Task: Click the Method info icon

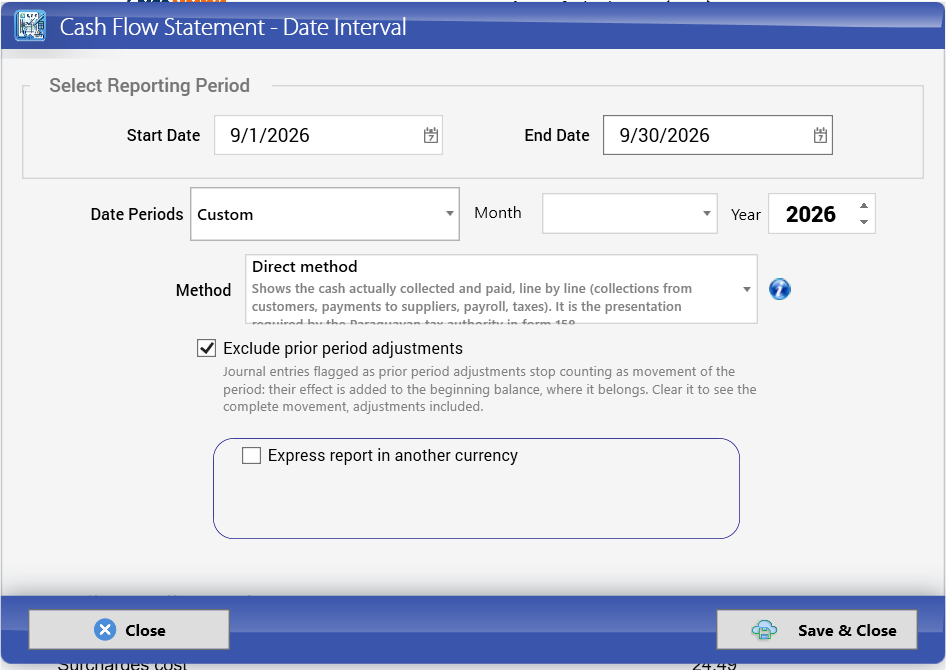Action: click(x=780, y=289)
